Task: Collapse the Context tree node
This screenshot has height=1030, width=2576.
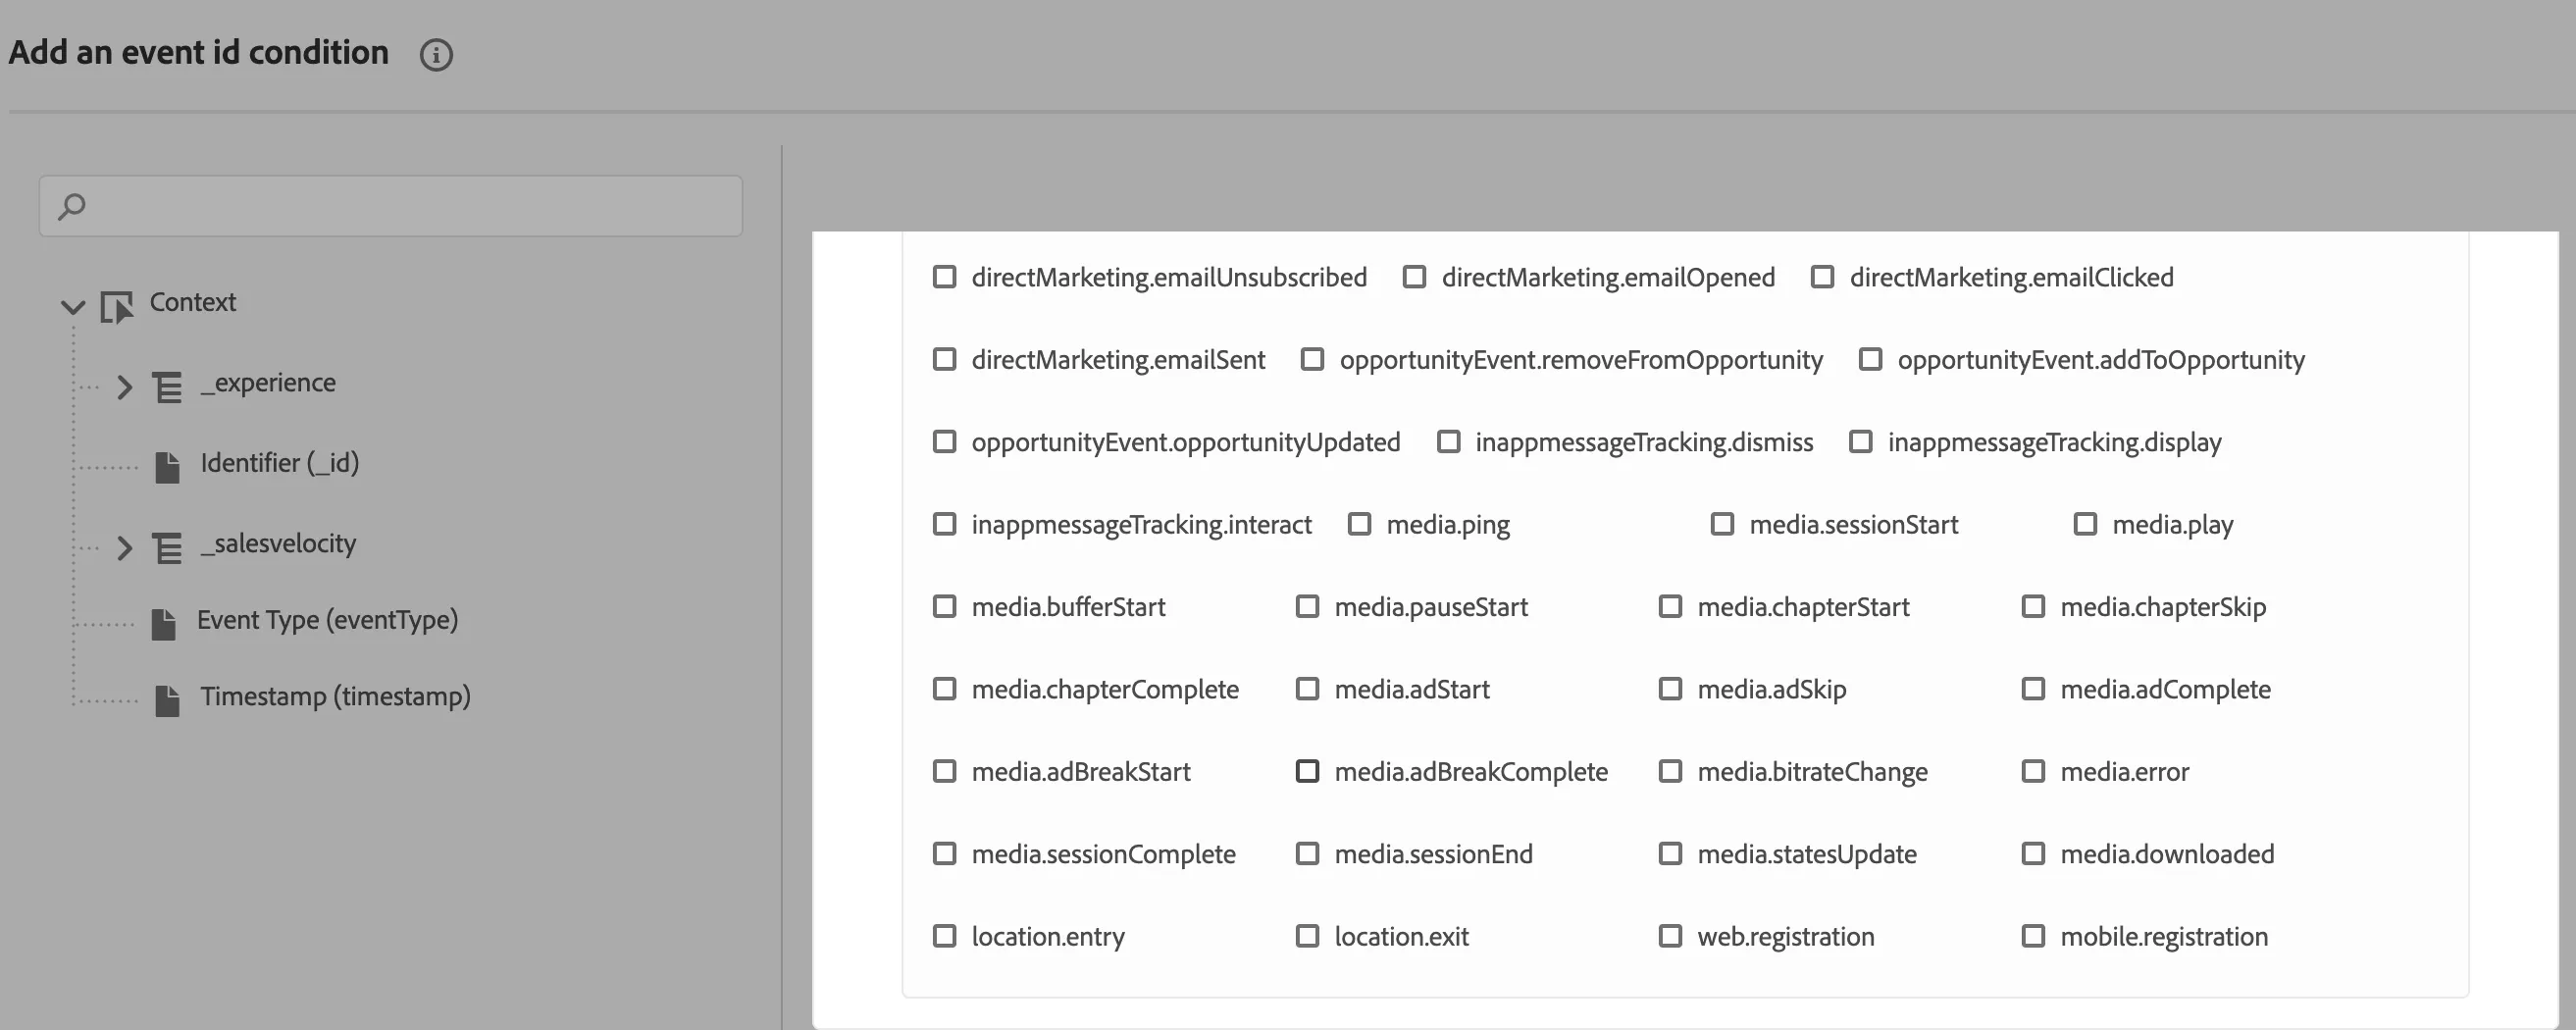Action: pyautogui.click(x=73, y=306)
